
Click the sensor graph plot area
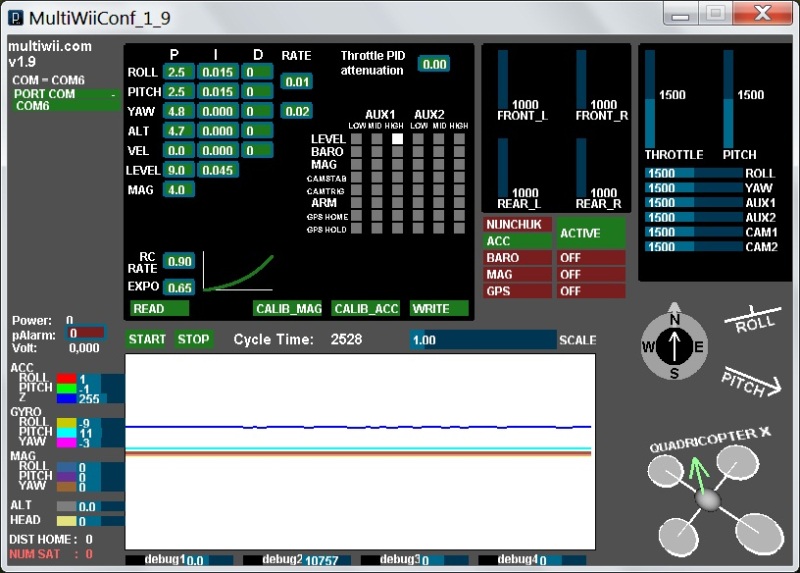click(360, 452)
